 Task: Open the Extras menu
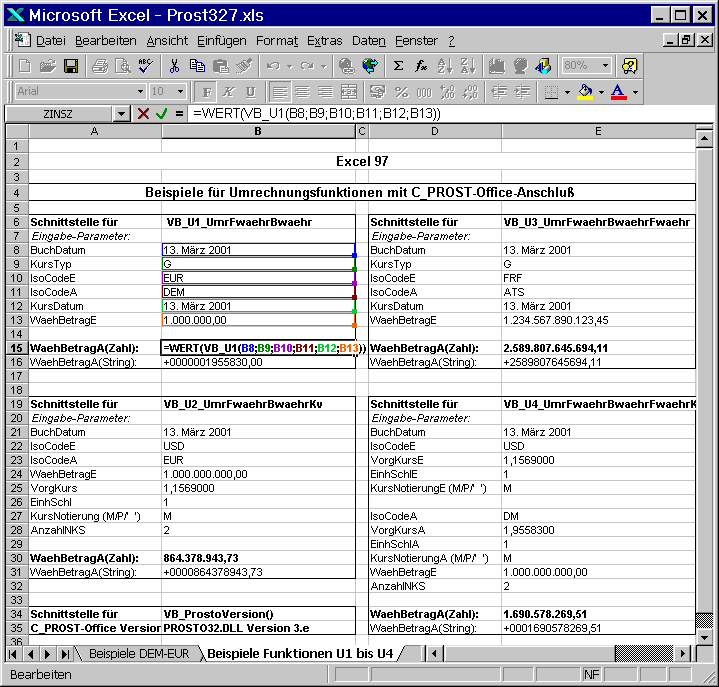325,41
